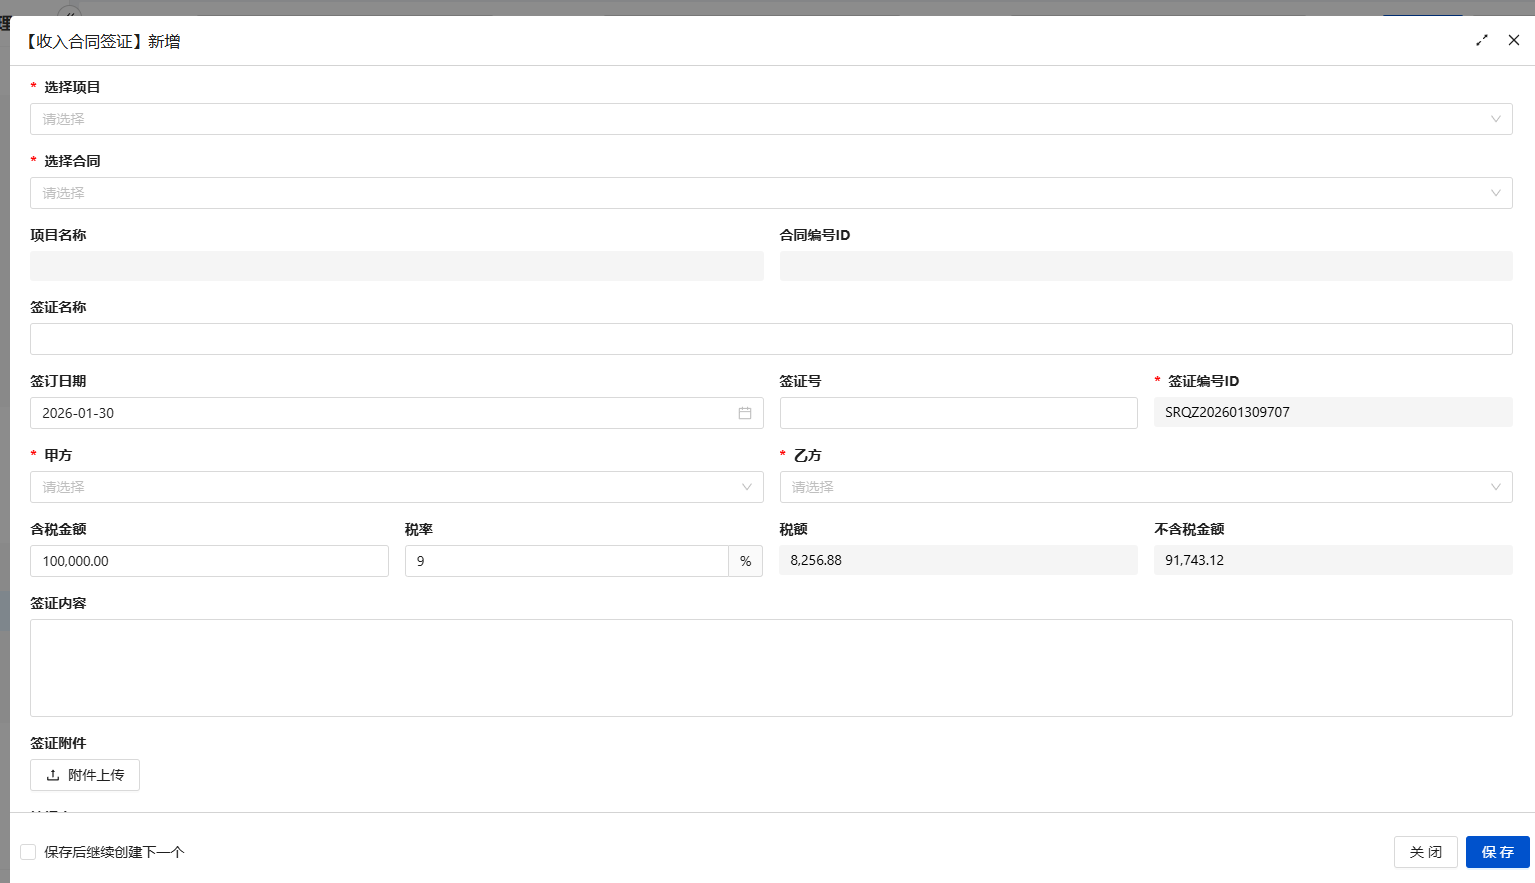Image resolution: width=1535 pixels, height=883 pixels.
Task: Click into the 签证名称 text field
Action: 770,339
